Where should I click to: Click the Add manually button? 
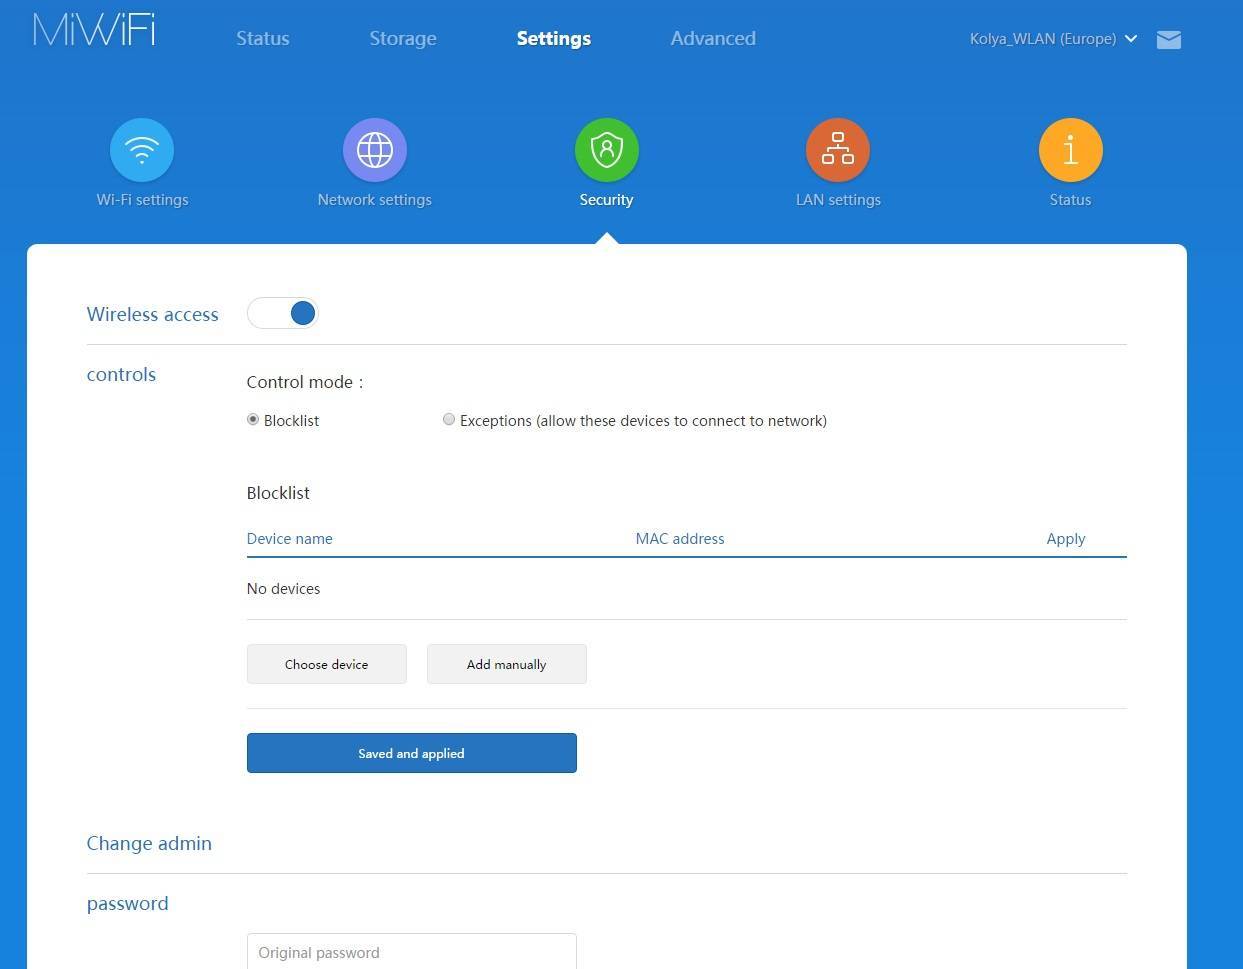point(506,664)
